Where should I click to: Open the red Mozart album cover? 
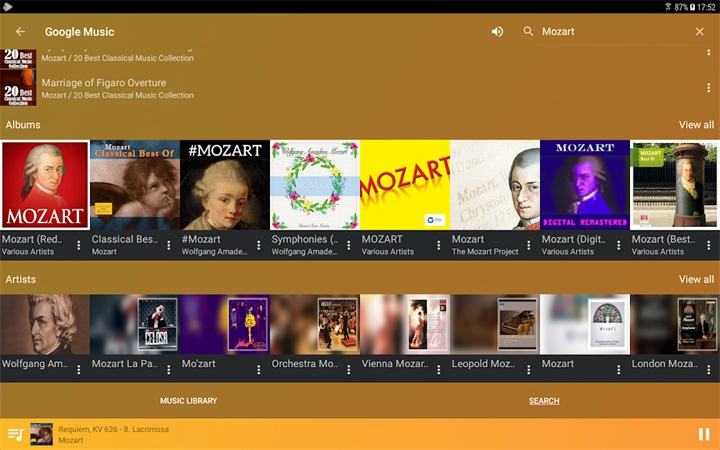pyautogui.click(x=45, y=185)
